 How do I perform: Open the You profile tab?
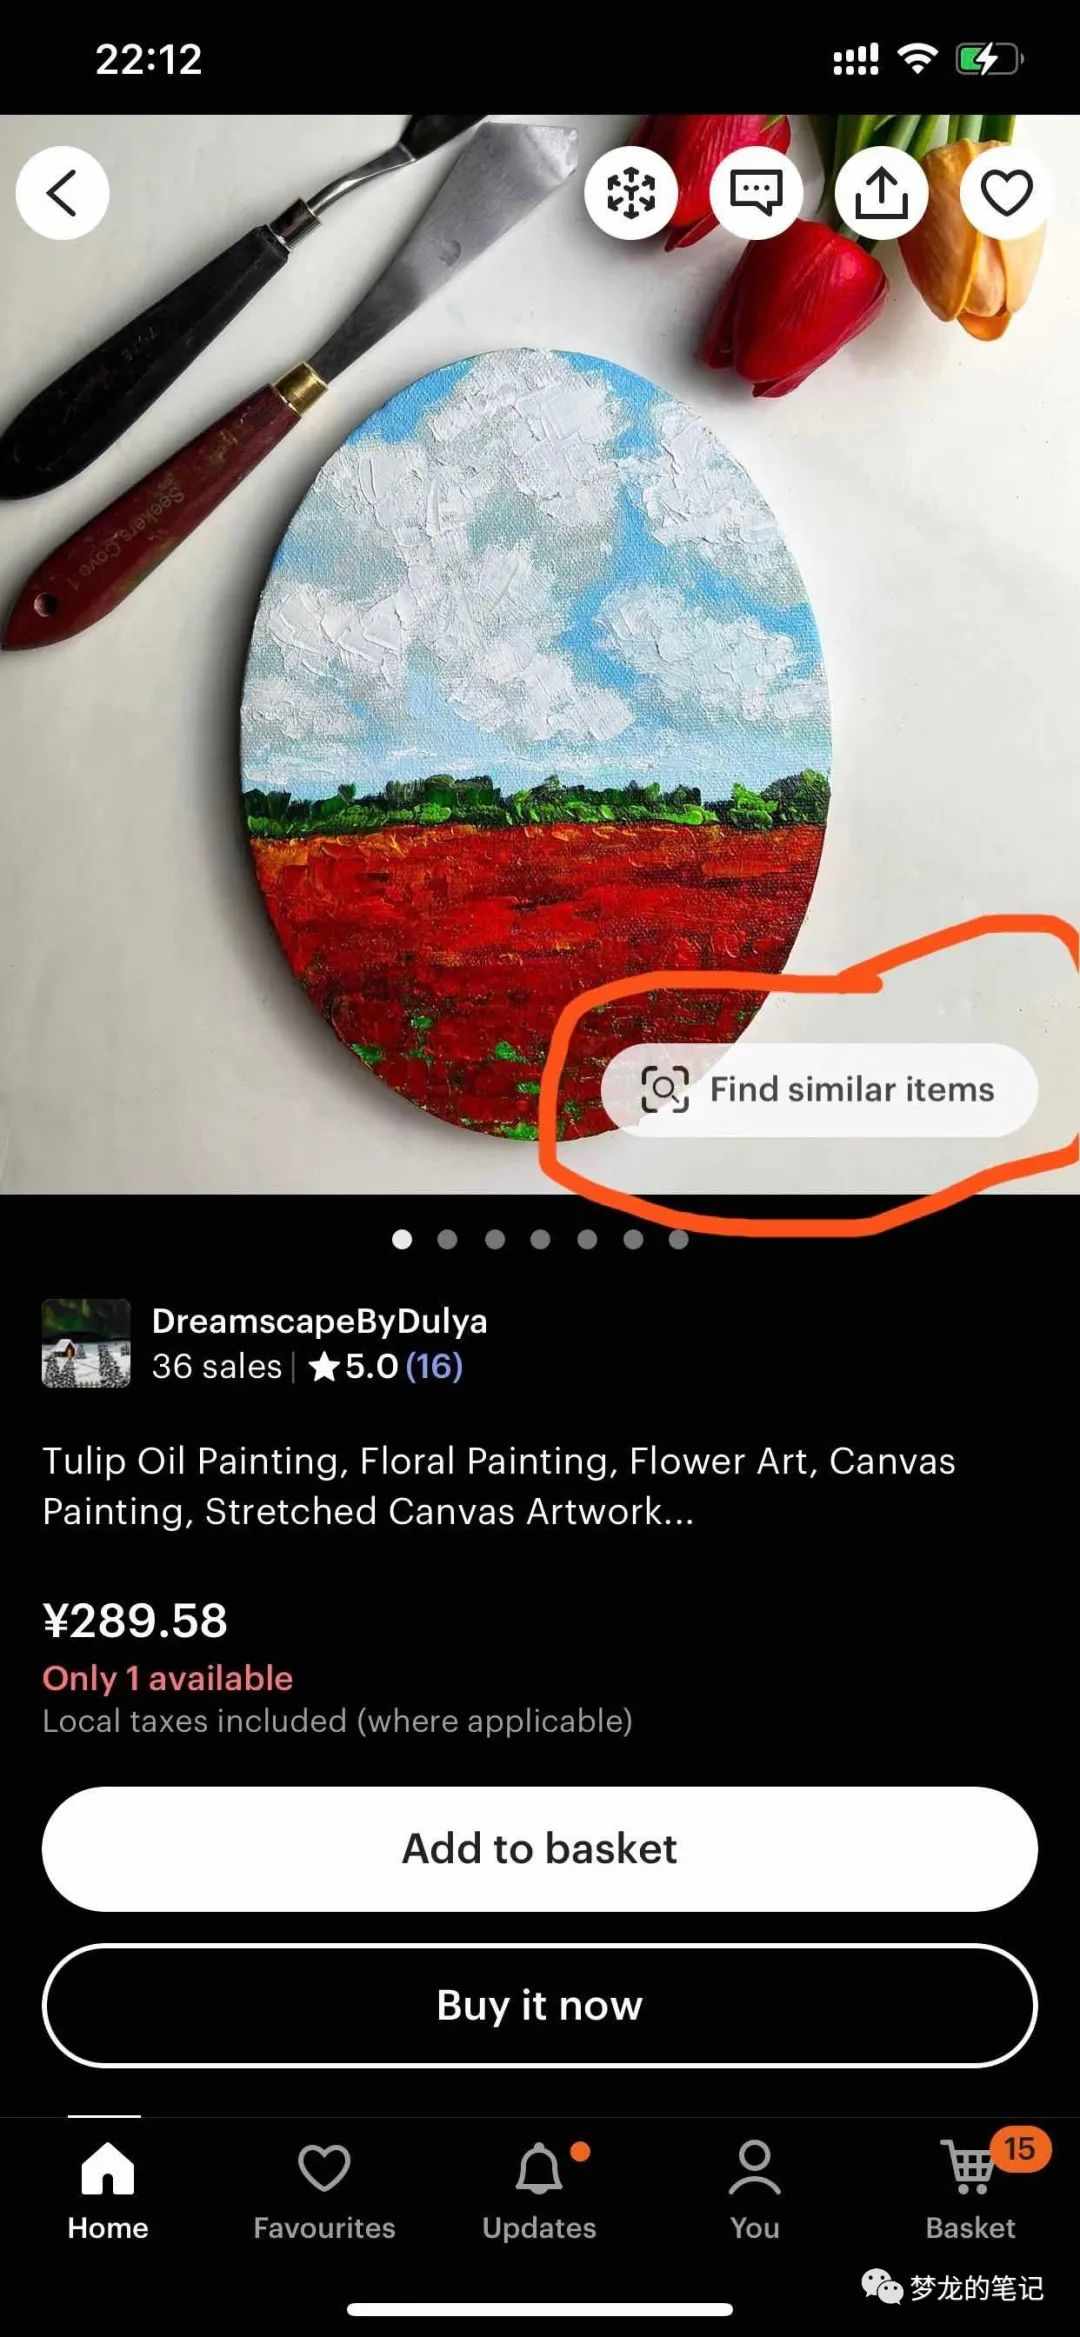tap(755, 2191)
